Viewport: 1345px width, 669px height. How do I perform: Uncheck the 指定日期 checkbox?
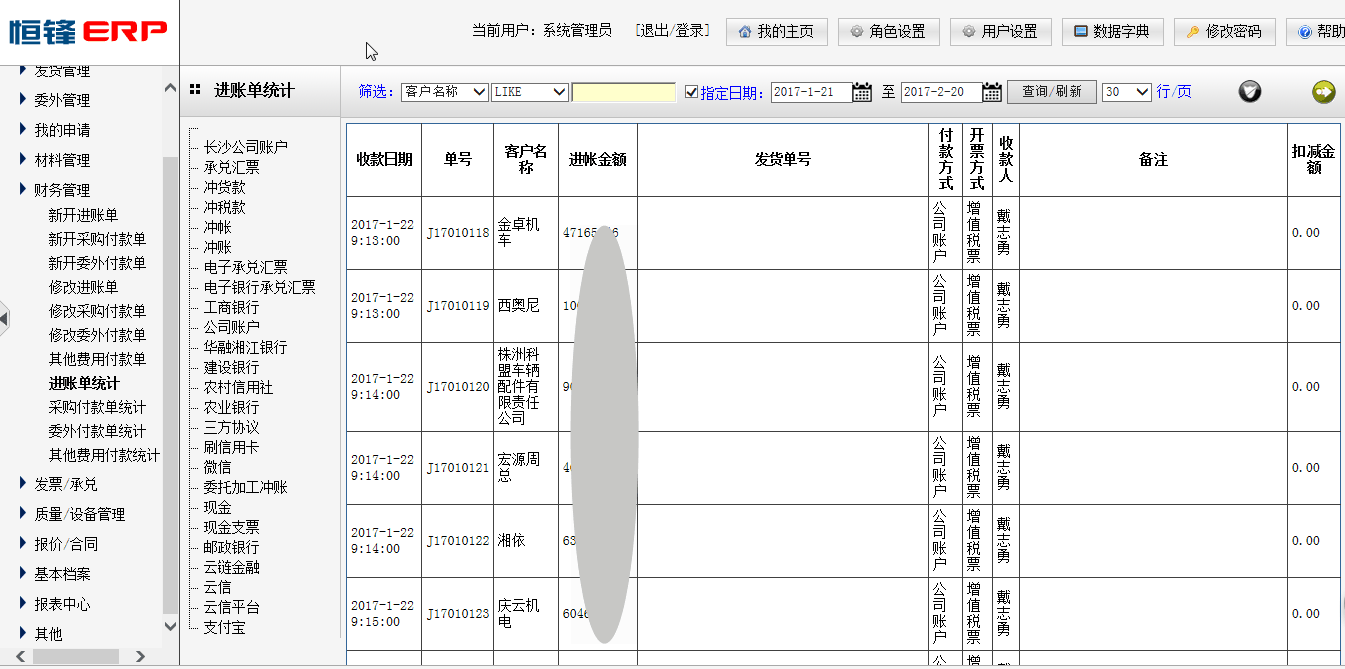(691, 91)
